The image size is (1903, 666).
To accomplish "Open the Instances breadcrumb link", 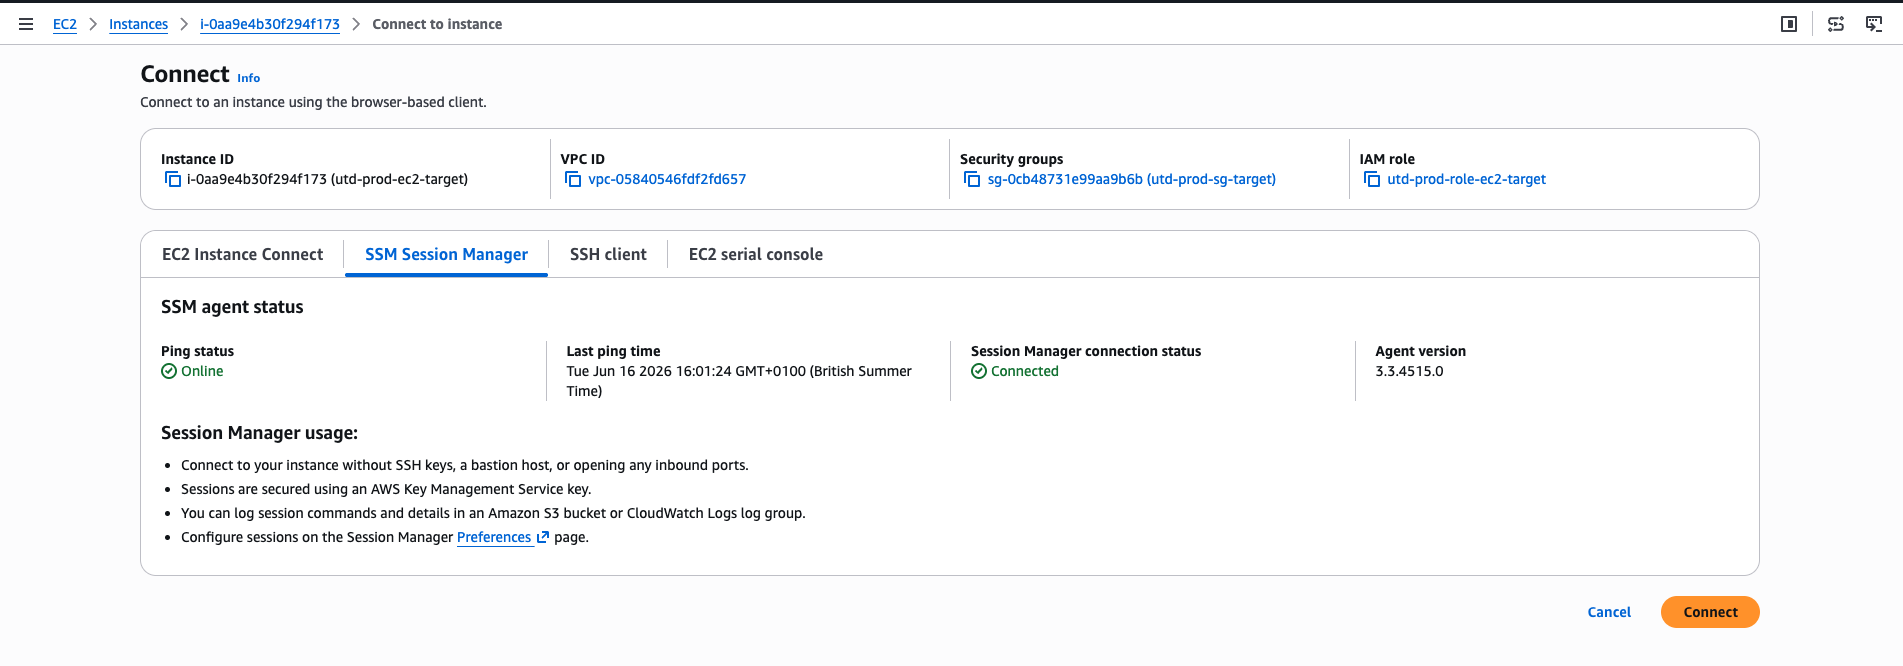I will pos(138,24).
